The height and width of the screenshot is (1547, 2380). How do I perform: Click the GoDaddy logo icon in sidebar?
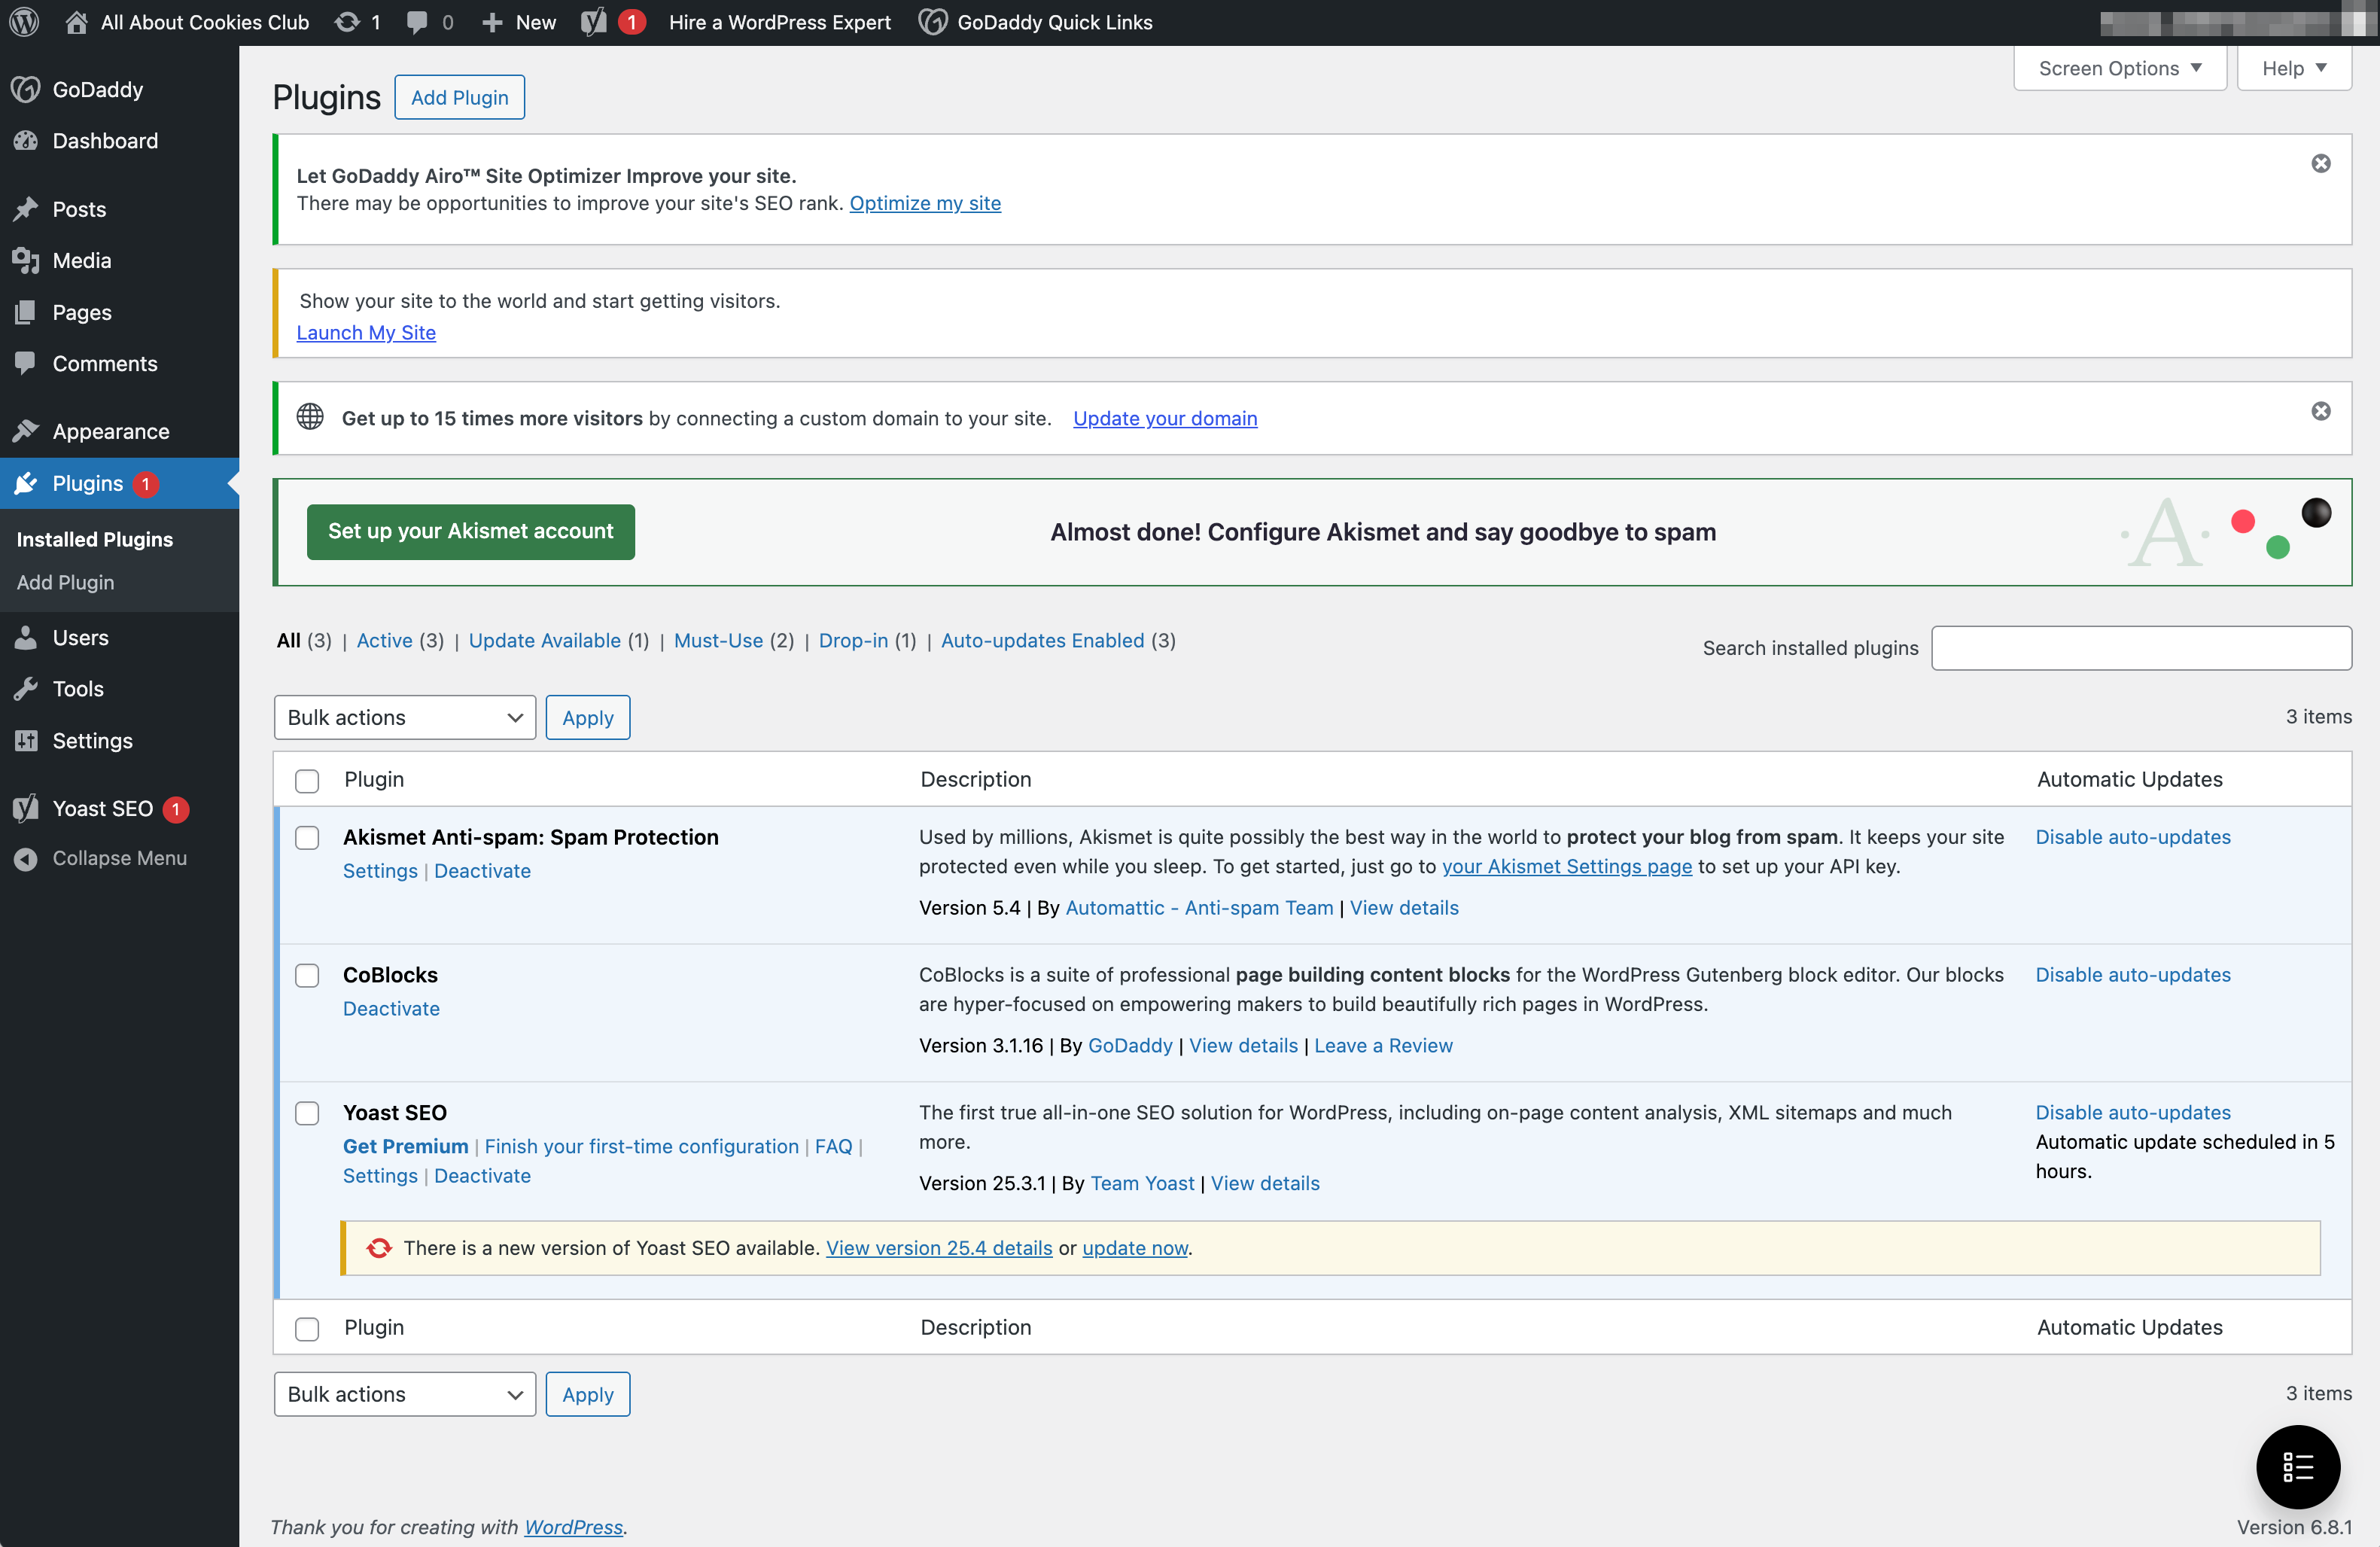26,89
